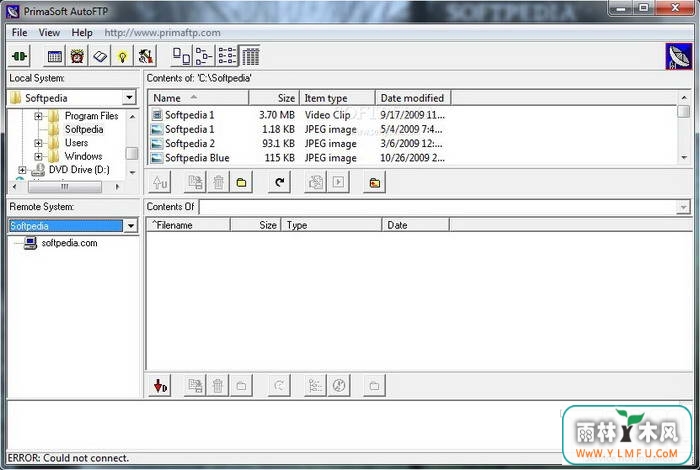Sort local files by Item type column

(337, 98)
